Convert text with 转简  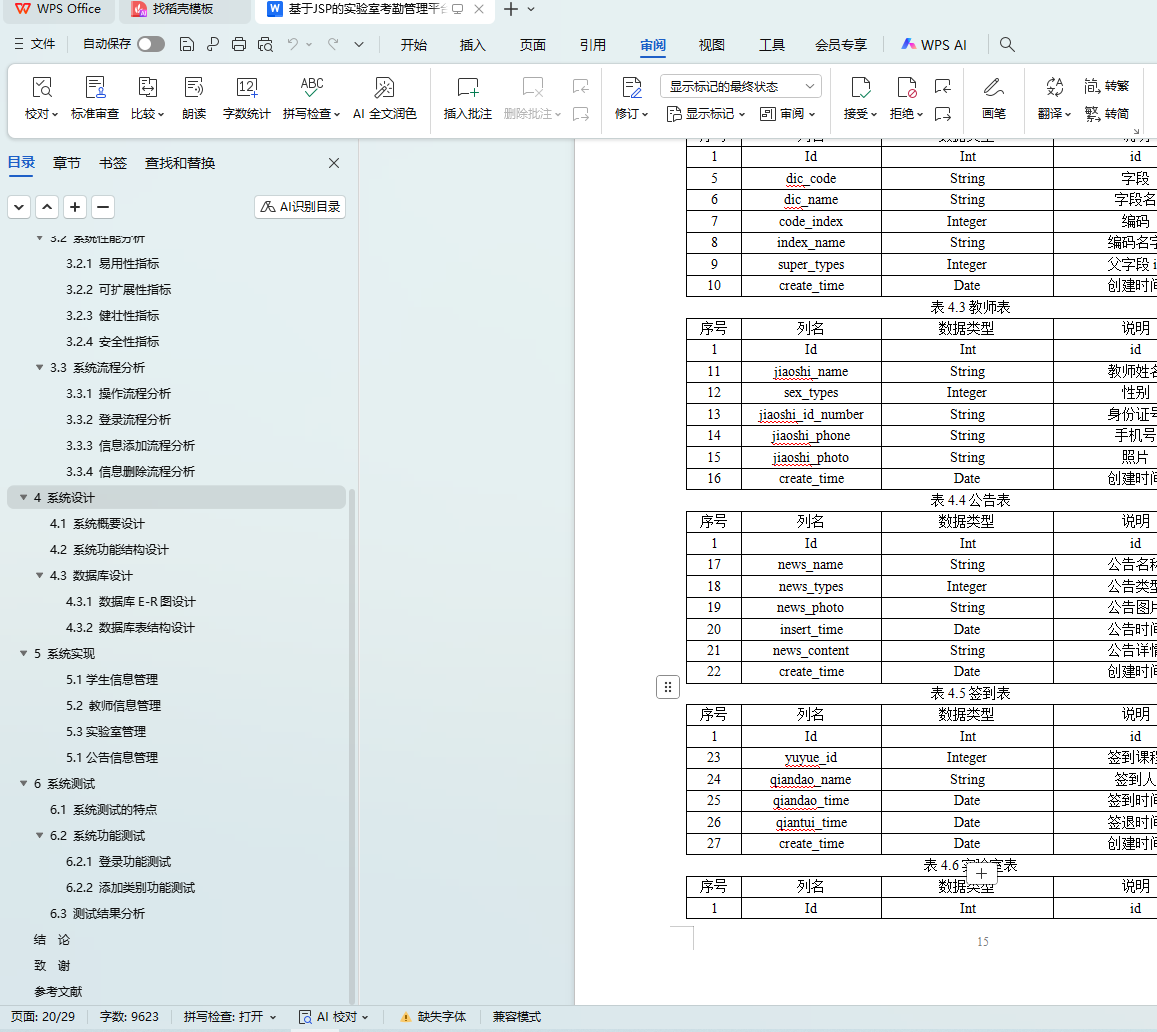point(1107,114)
